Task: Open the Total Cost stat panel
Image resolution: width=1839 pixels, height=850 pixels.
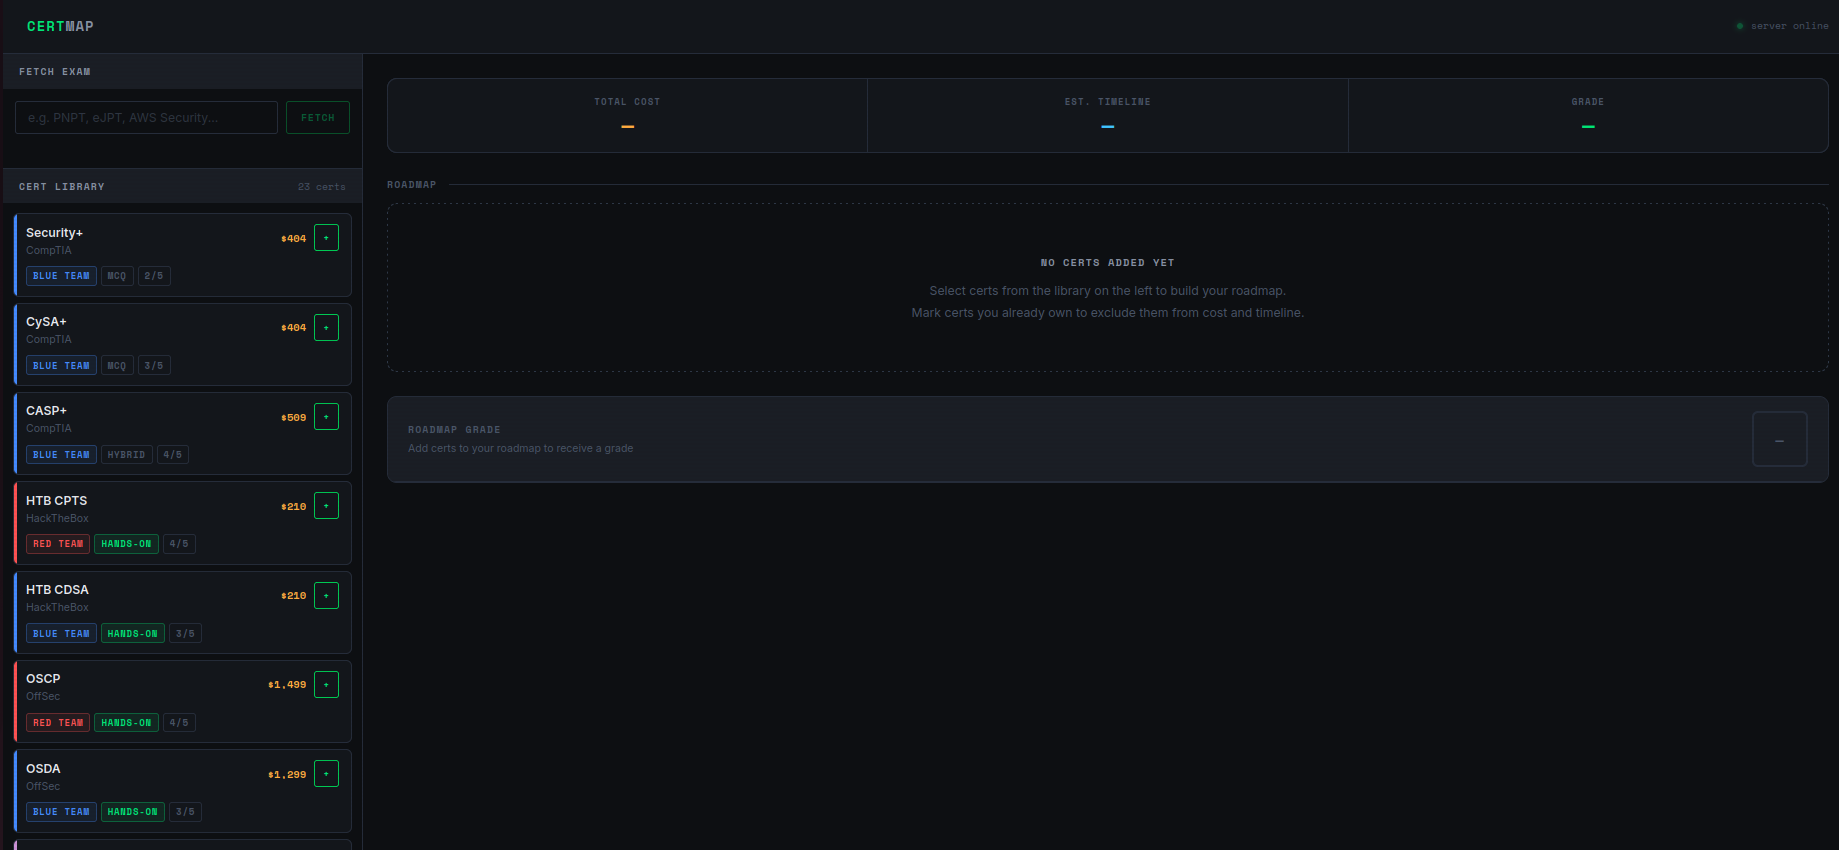Action: [627, 115]
